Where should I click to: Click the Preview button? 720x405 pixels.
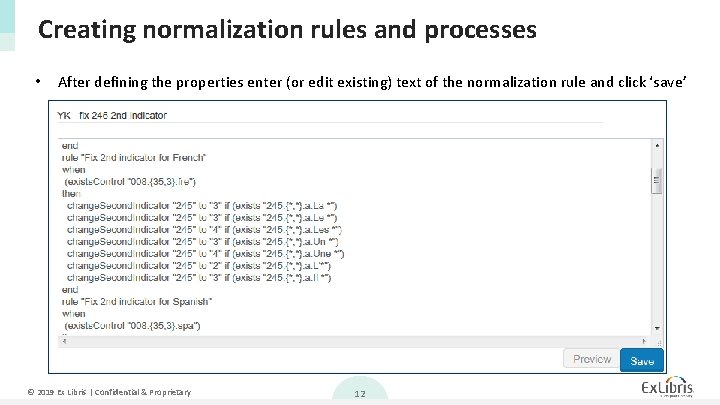tap(591, 359)
